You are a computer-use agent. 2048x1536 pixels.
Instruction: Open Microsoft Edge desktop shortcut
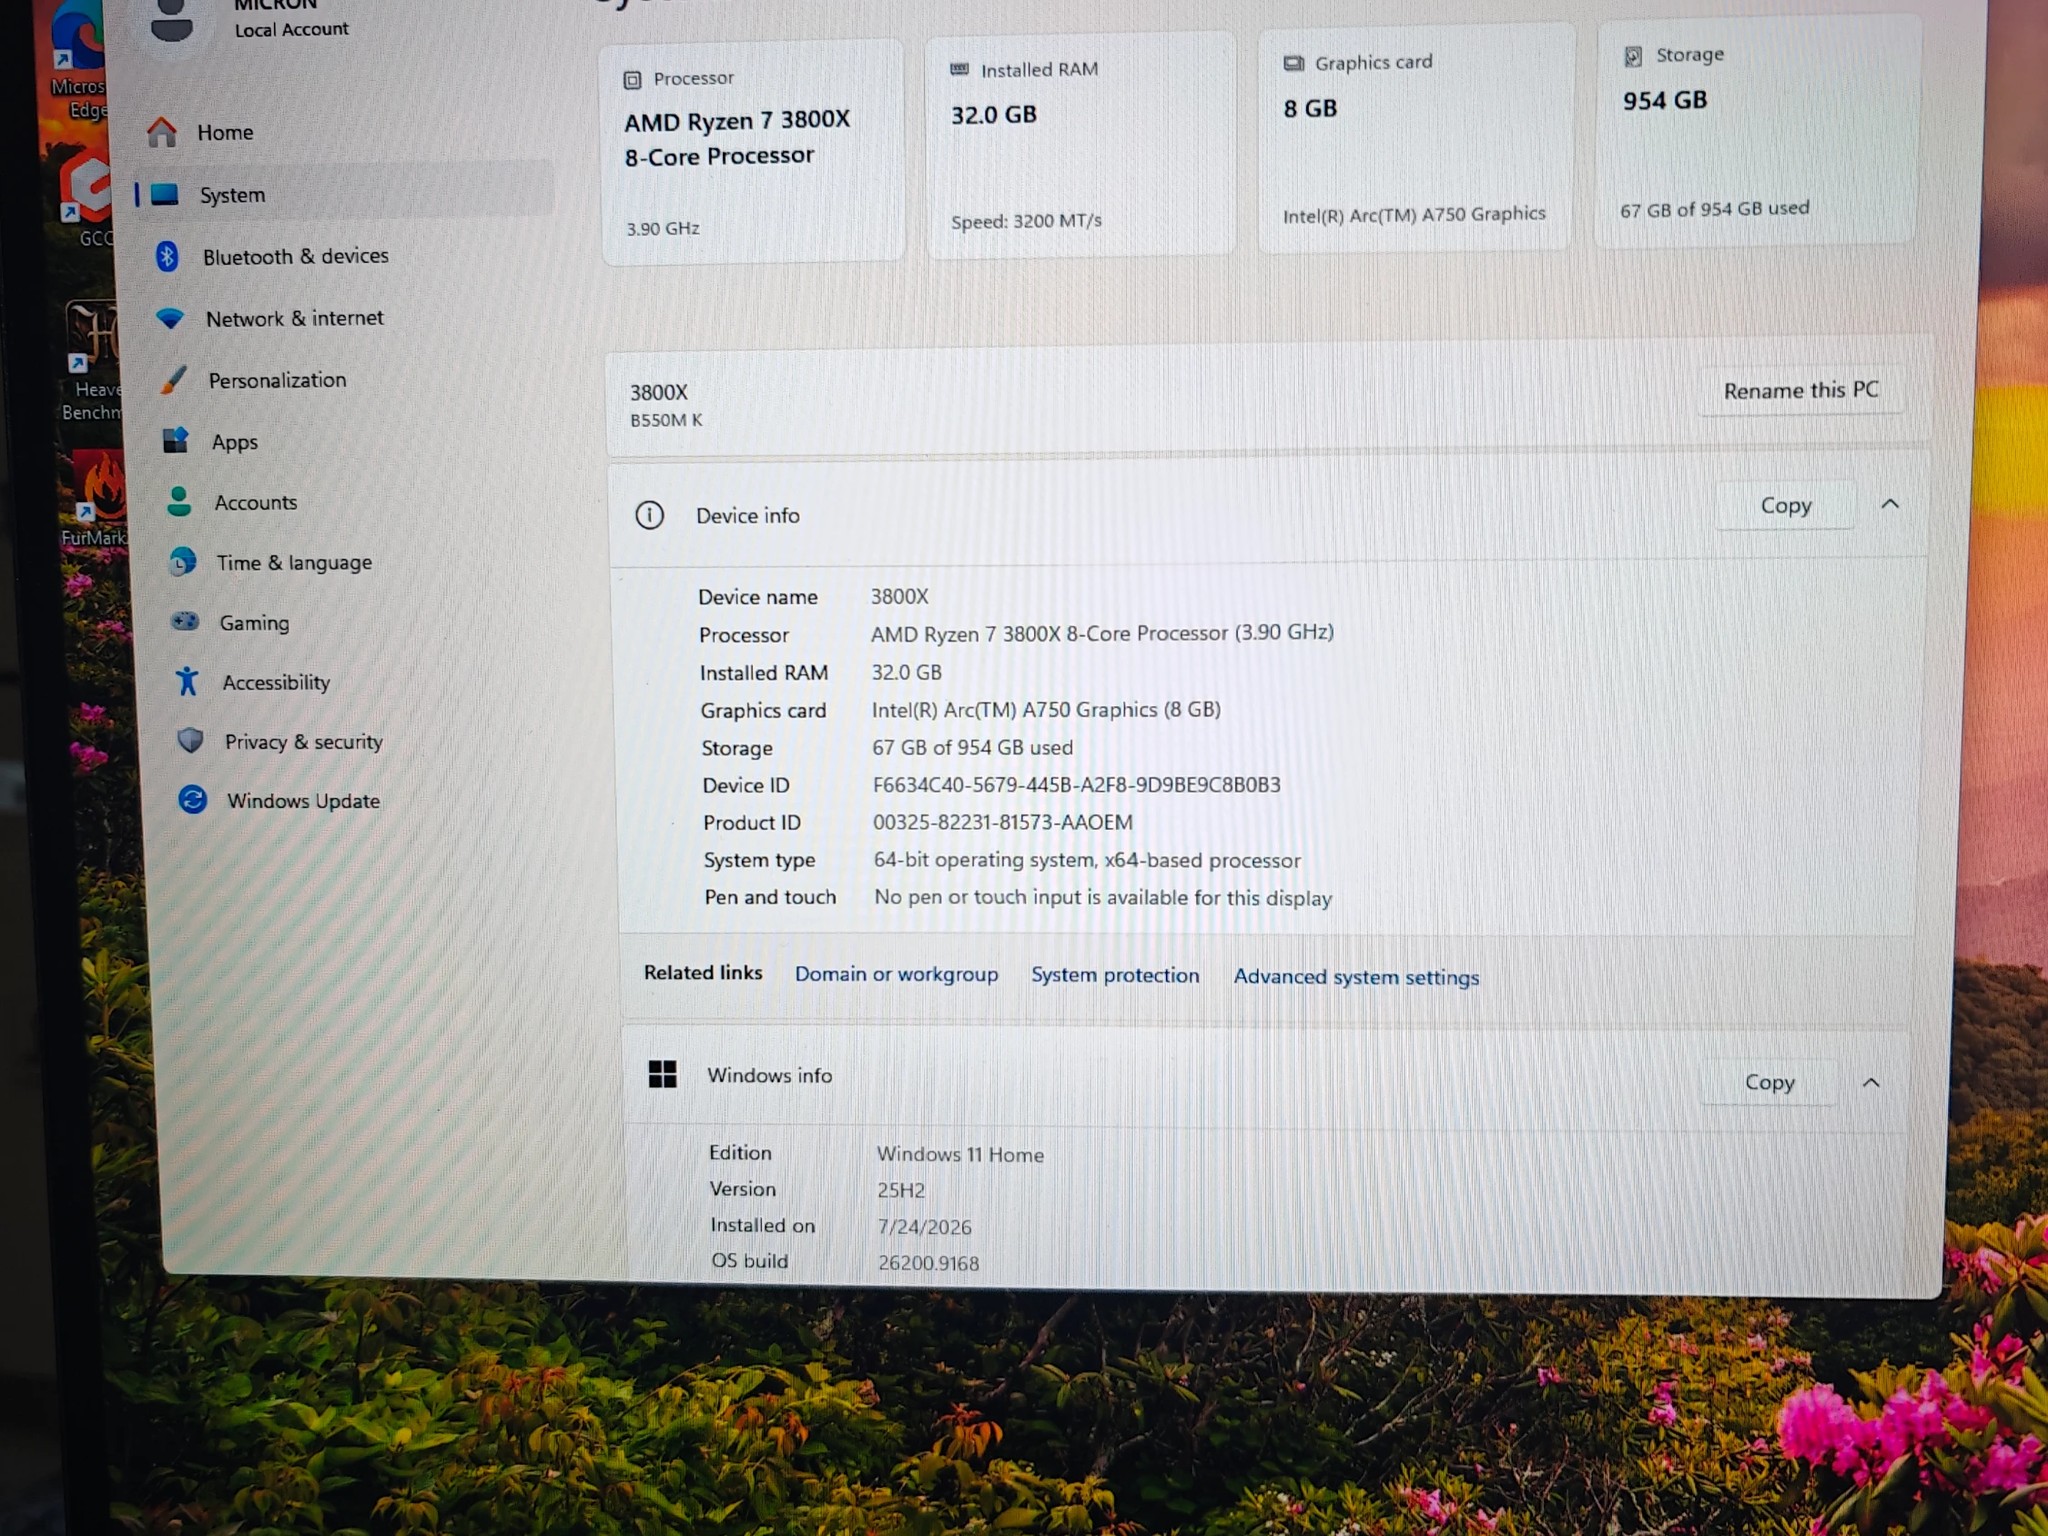[78, 62]
